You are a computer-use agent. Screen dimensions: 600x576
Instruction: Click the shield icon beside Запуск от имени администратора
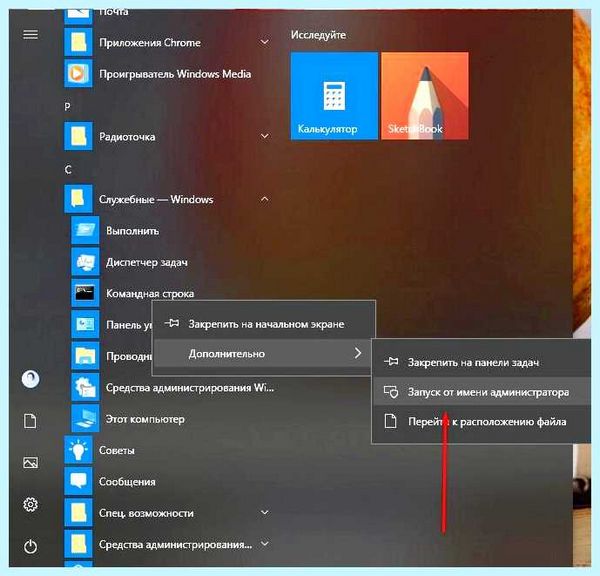point(391,392)
